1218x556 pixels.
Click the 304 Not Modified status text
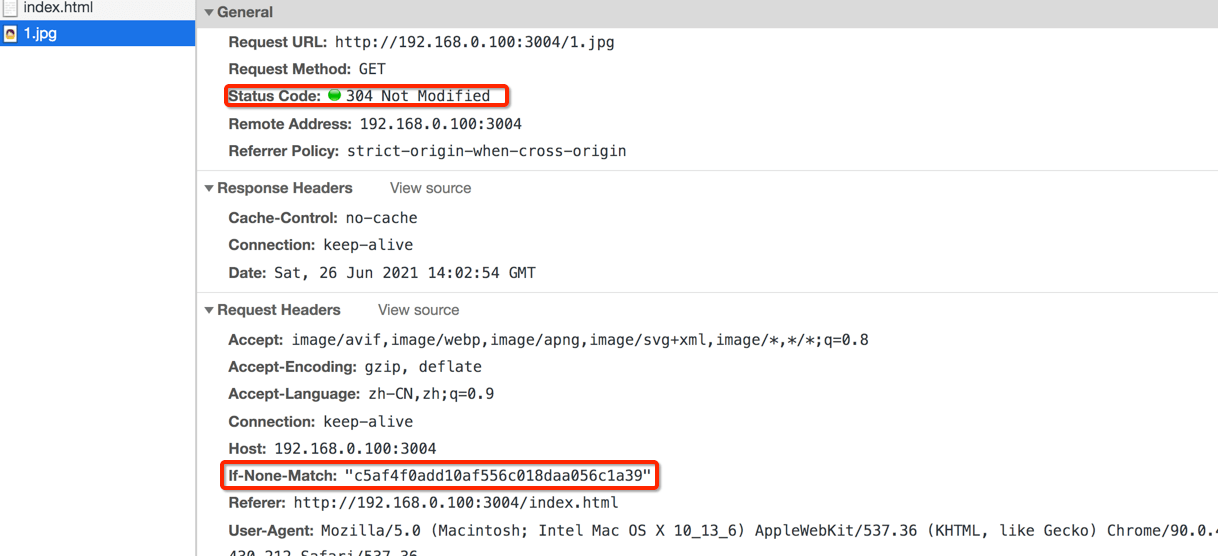(x=418, y=96)
